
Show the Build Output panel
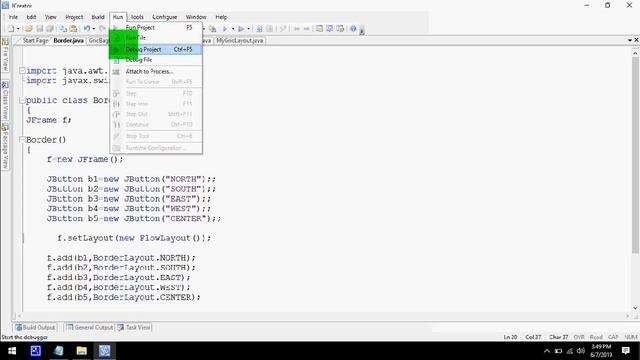click(35, 327)
